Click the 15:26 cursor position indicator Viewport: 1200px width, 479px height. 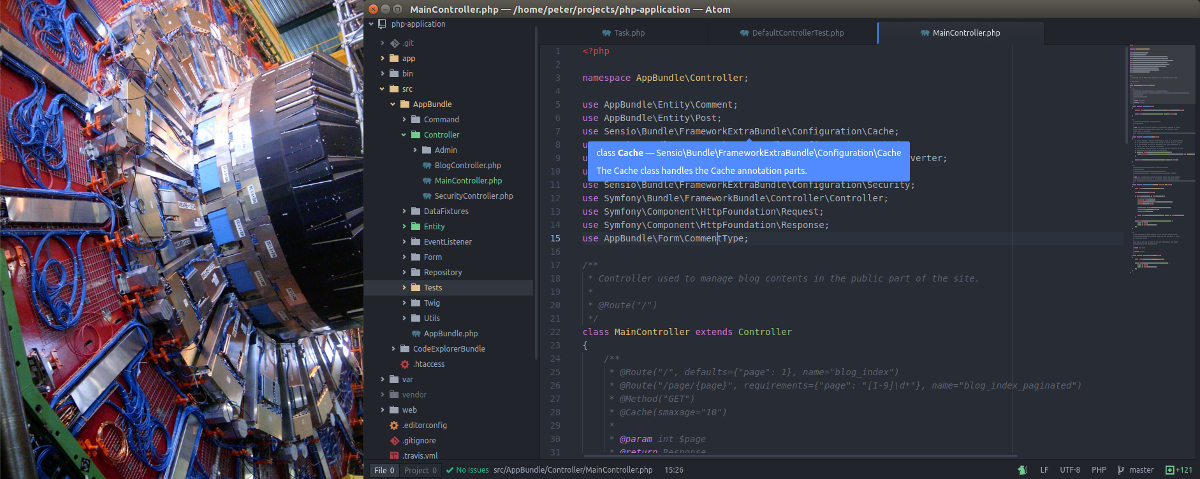674,469
